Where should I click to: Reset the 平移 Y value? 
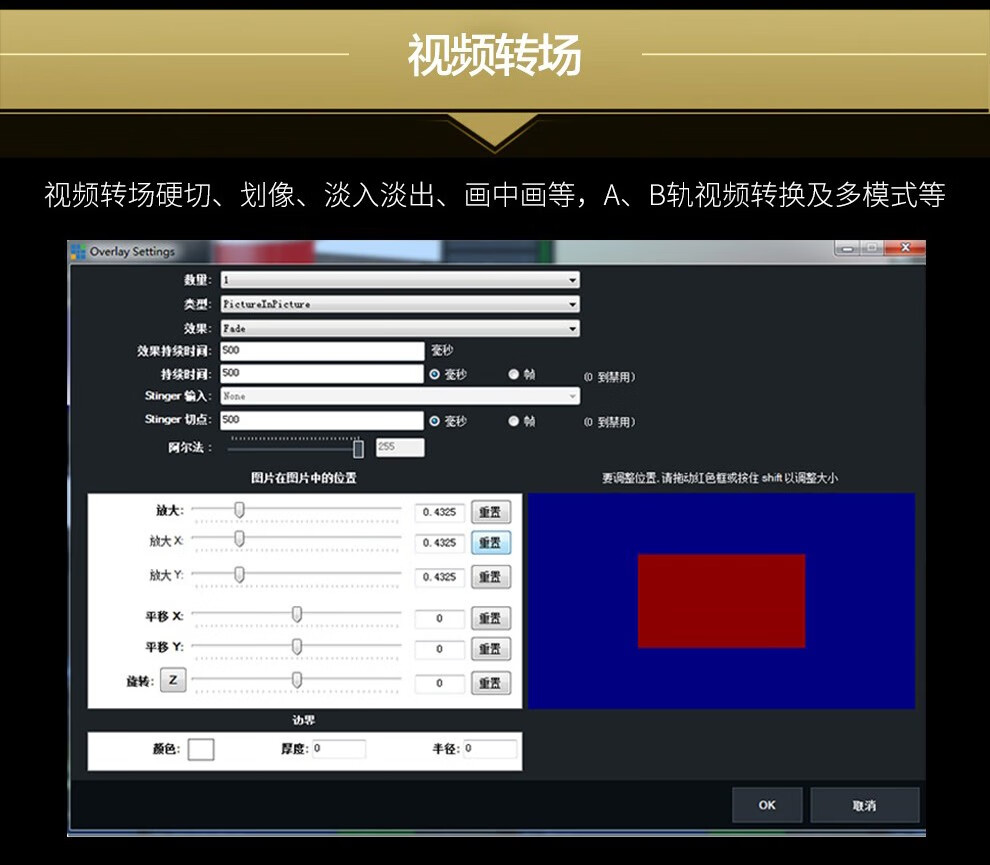490,649
